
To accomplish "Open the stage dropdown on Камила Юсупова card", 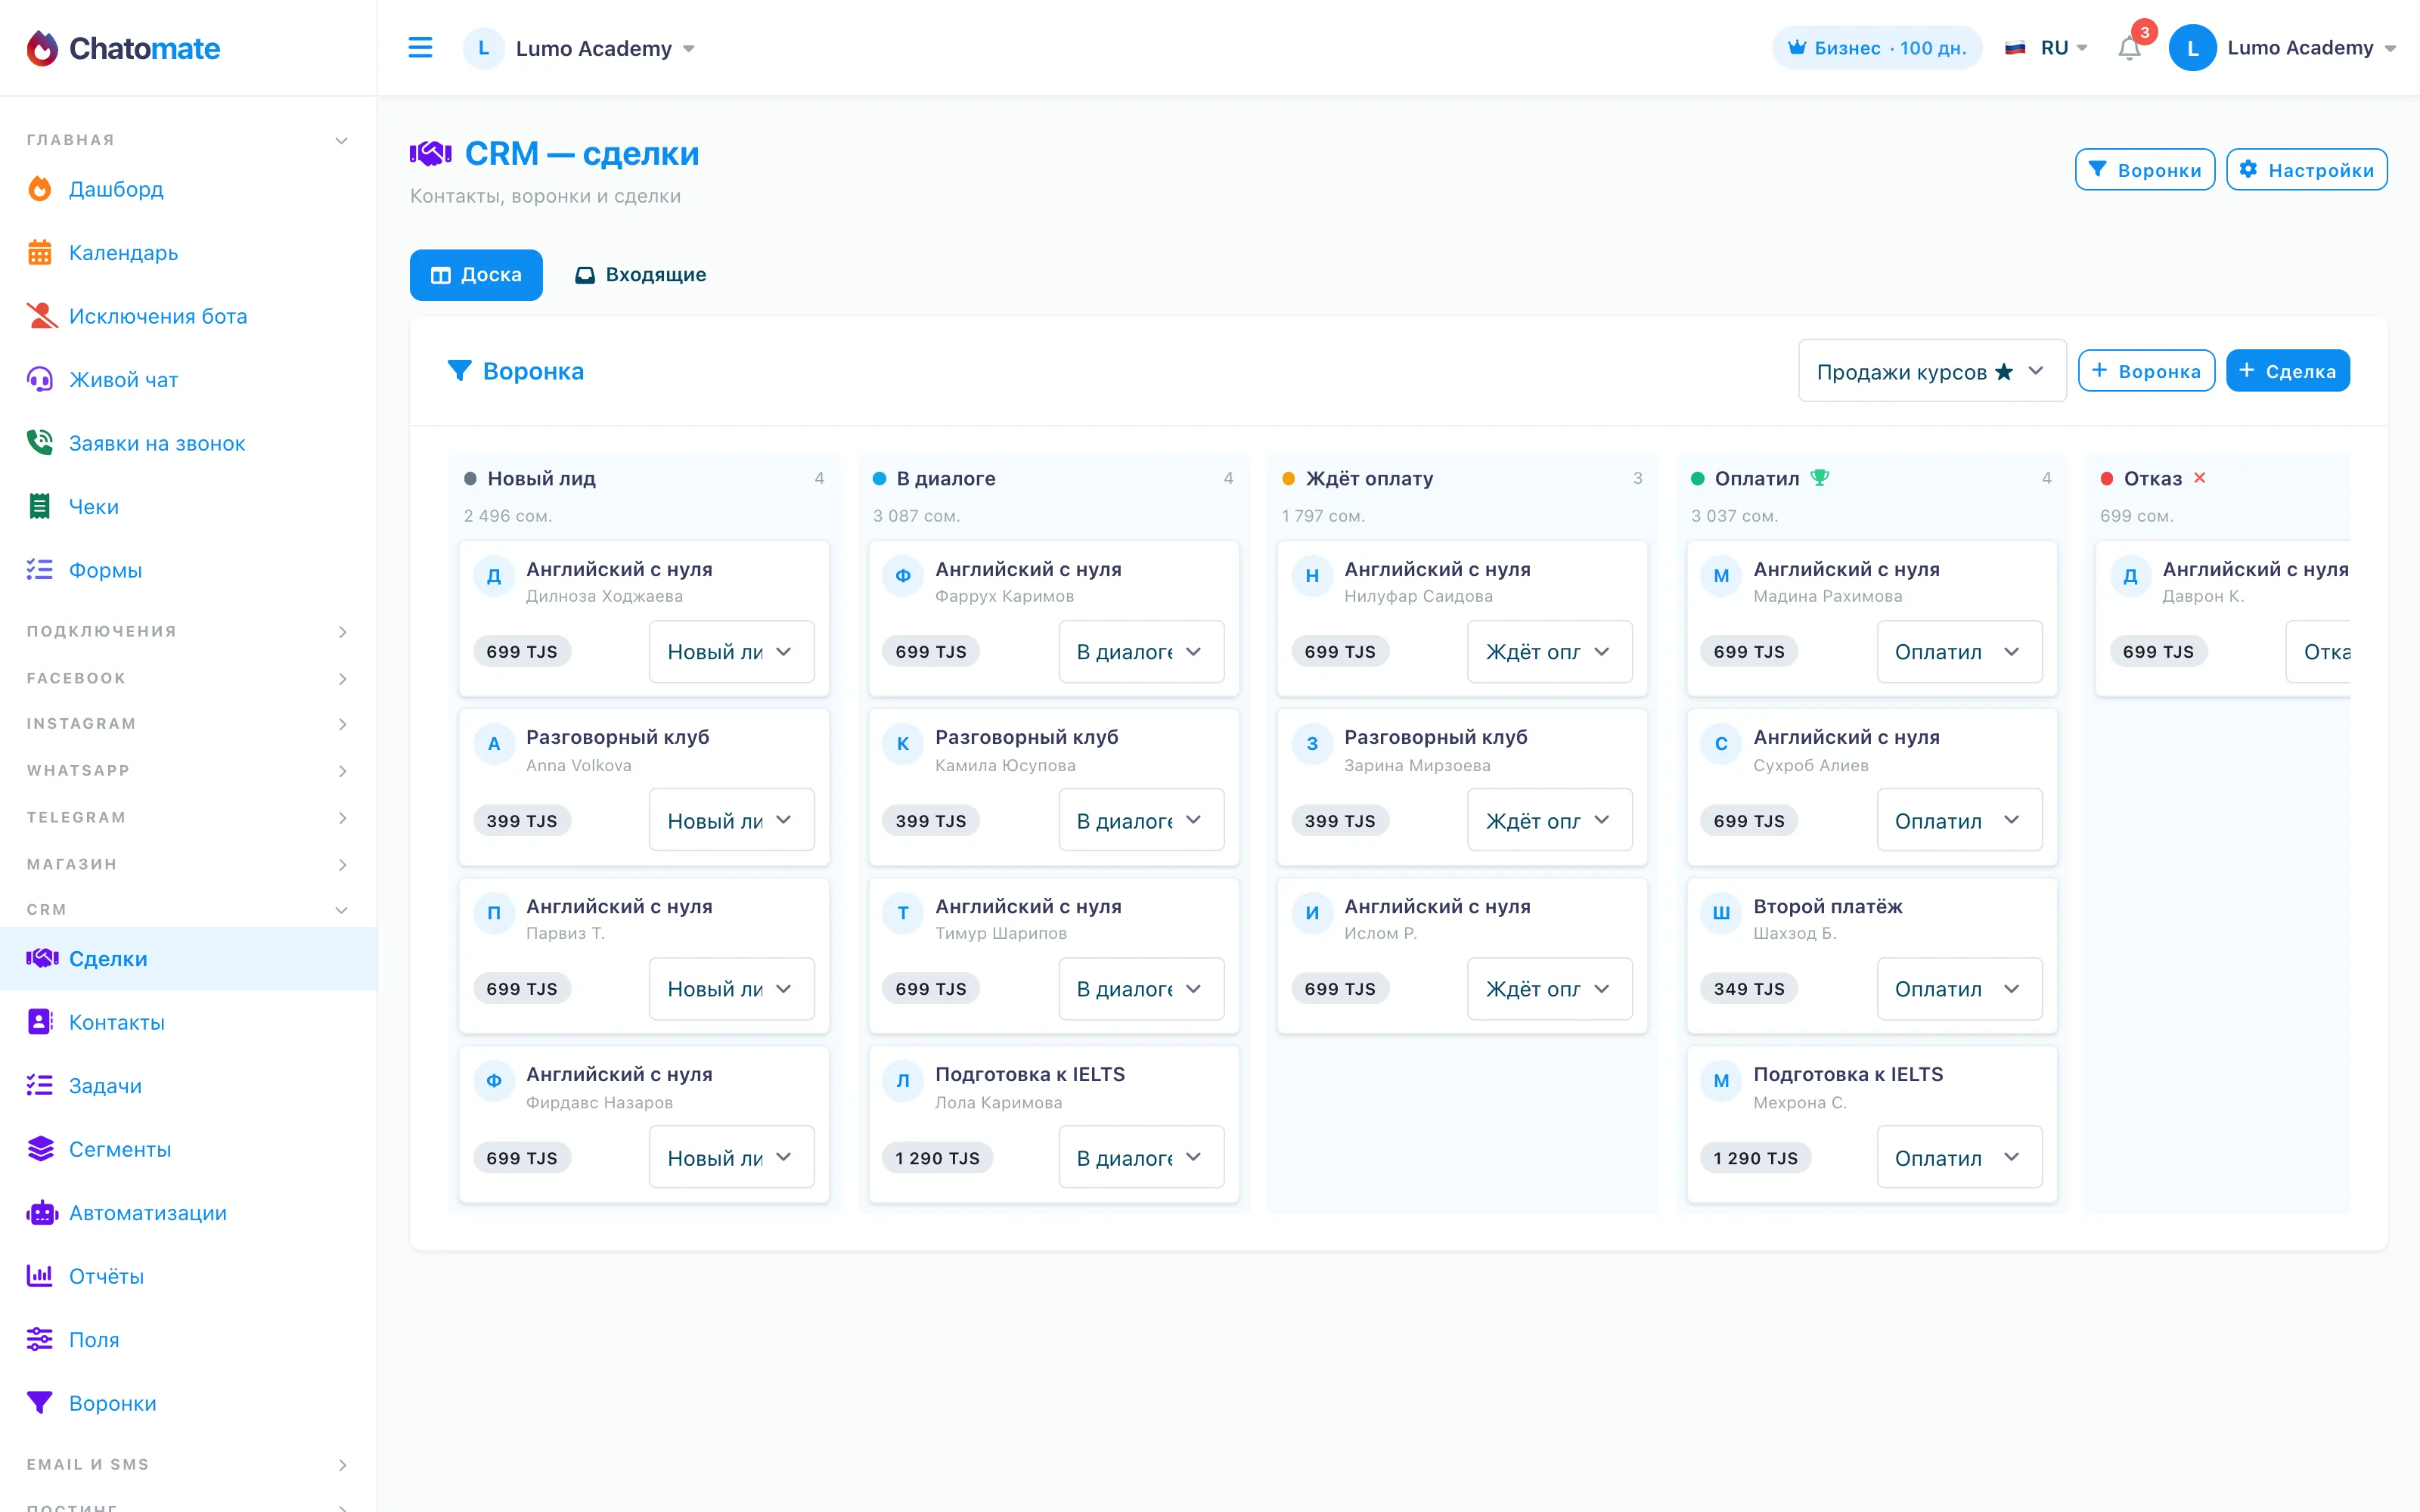I will (1140, 820).
